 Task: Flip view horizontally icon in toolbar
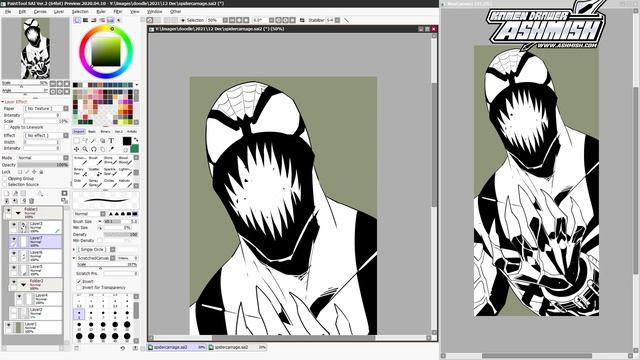point(302,20)
